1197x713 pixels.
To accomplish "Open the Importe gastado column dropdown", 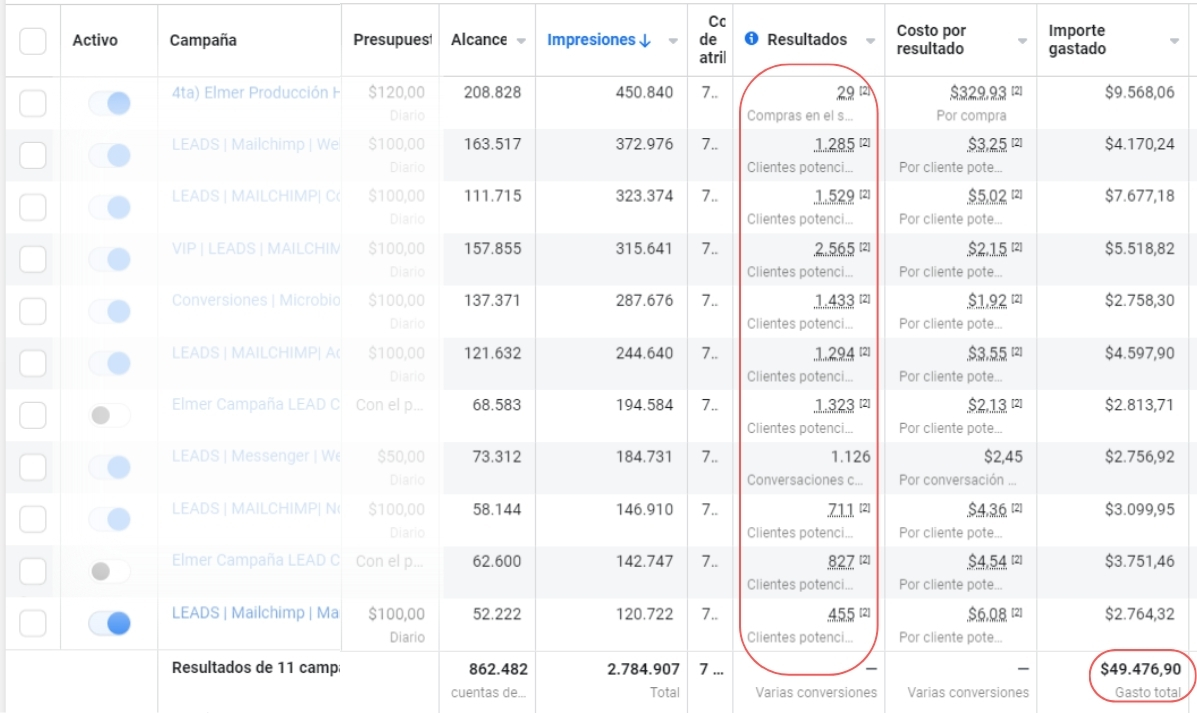I will pyautogui.click(x=1174, y=41).
